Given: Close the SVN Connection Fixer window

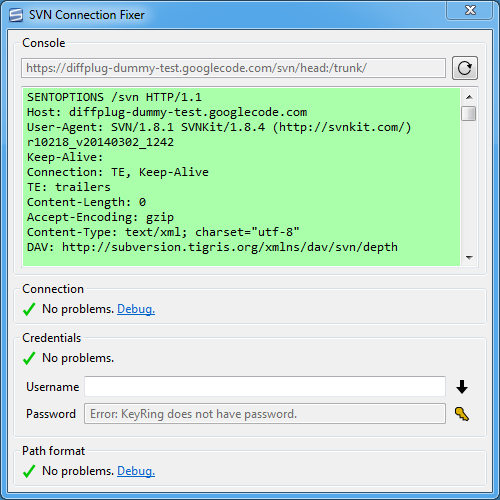Looking at the screenshot, I should pyautogui.click(x=470, y=10).
